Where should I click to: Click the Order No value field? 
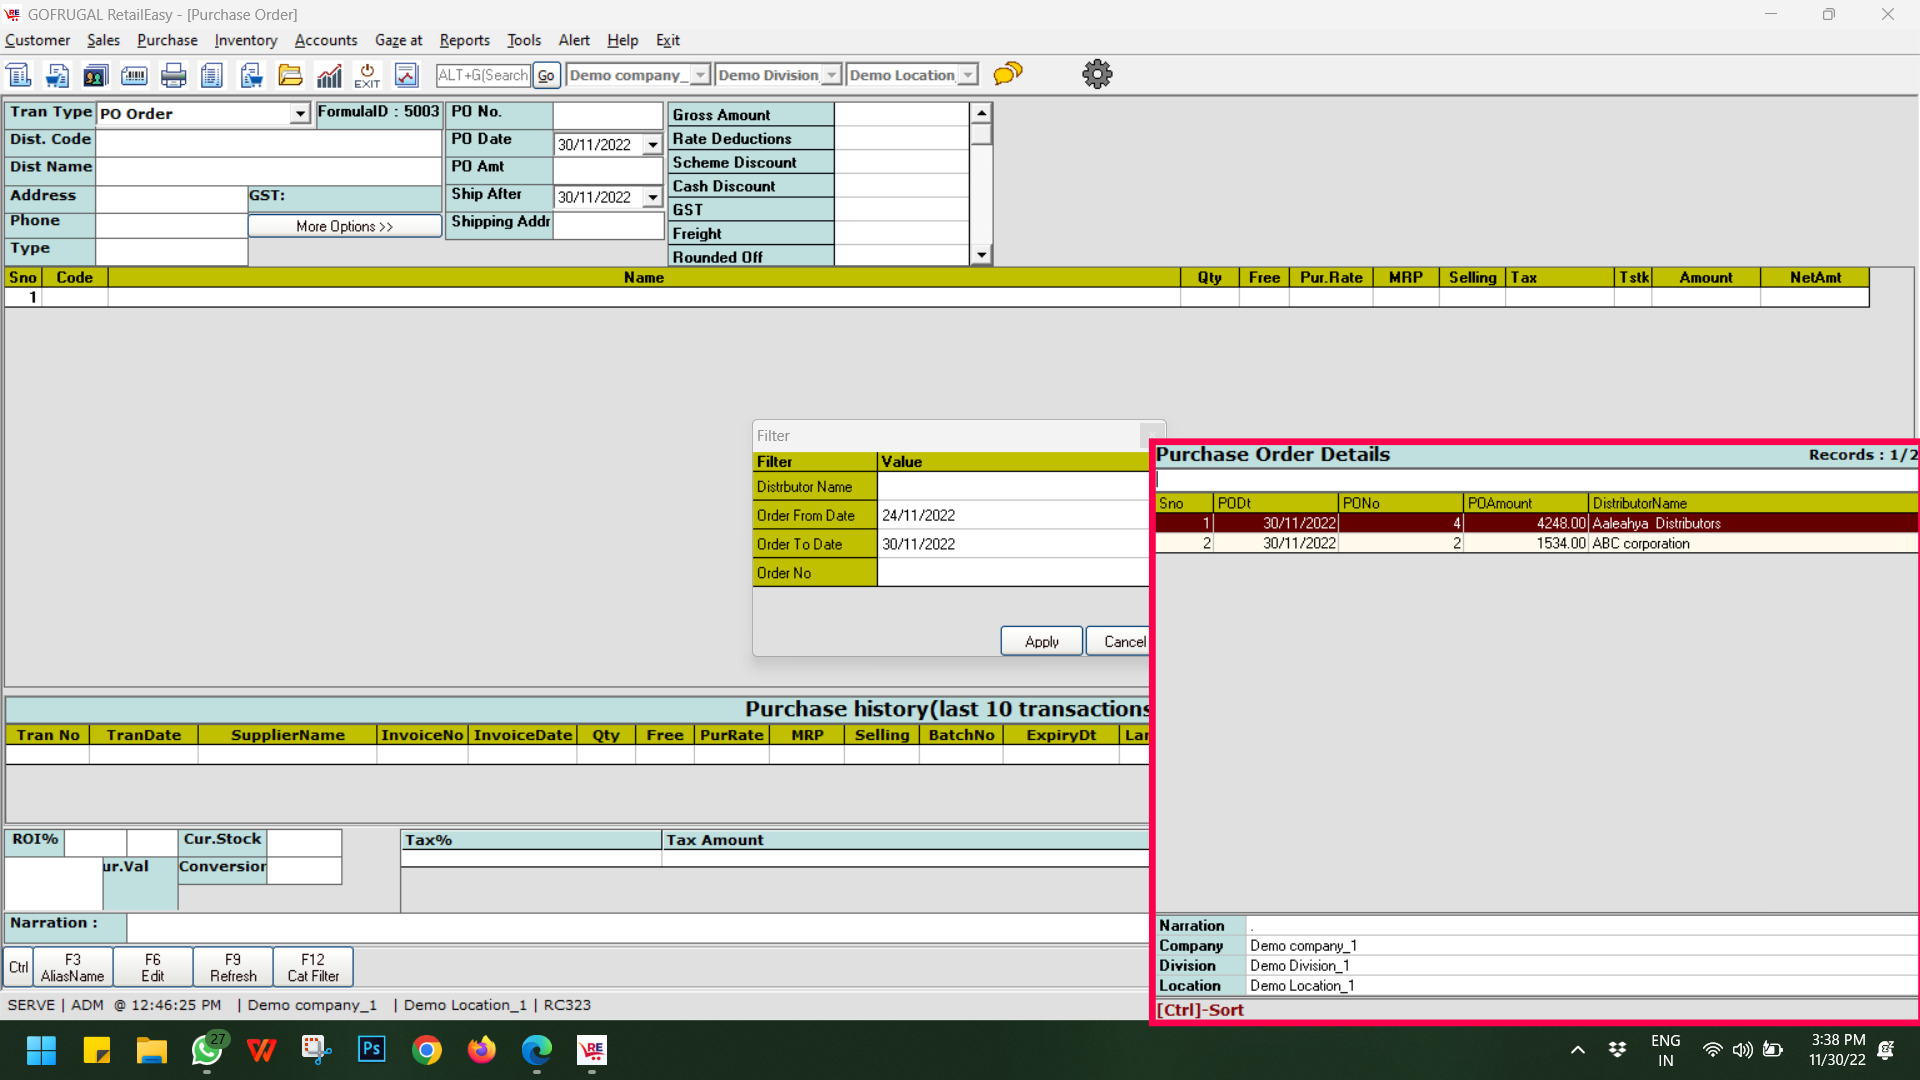[1012, 573]
